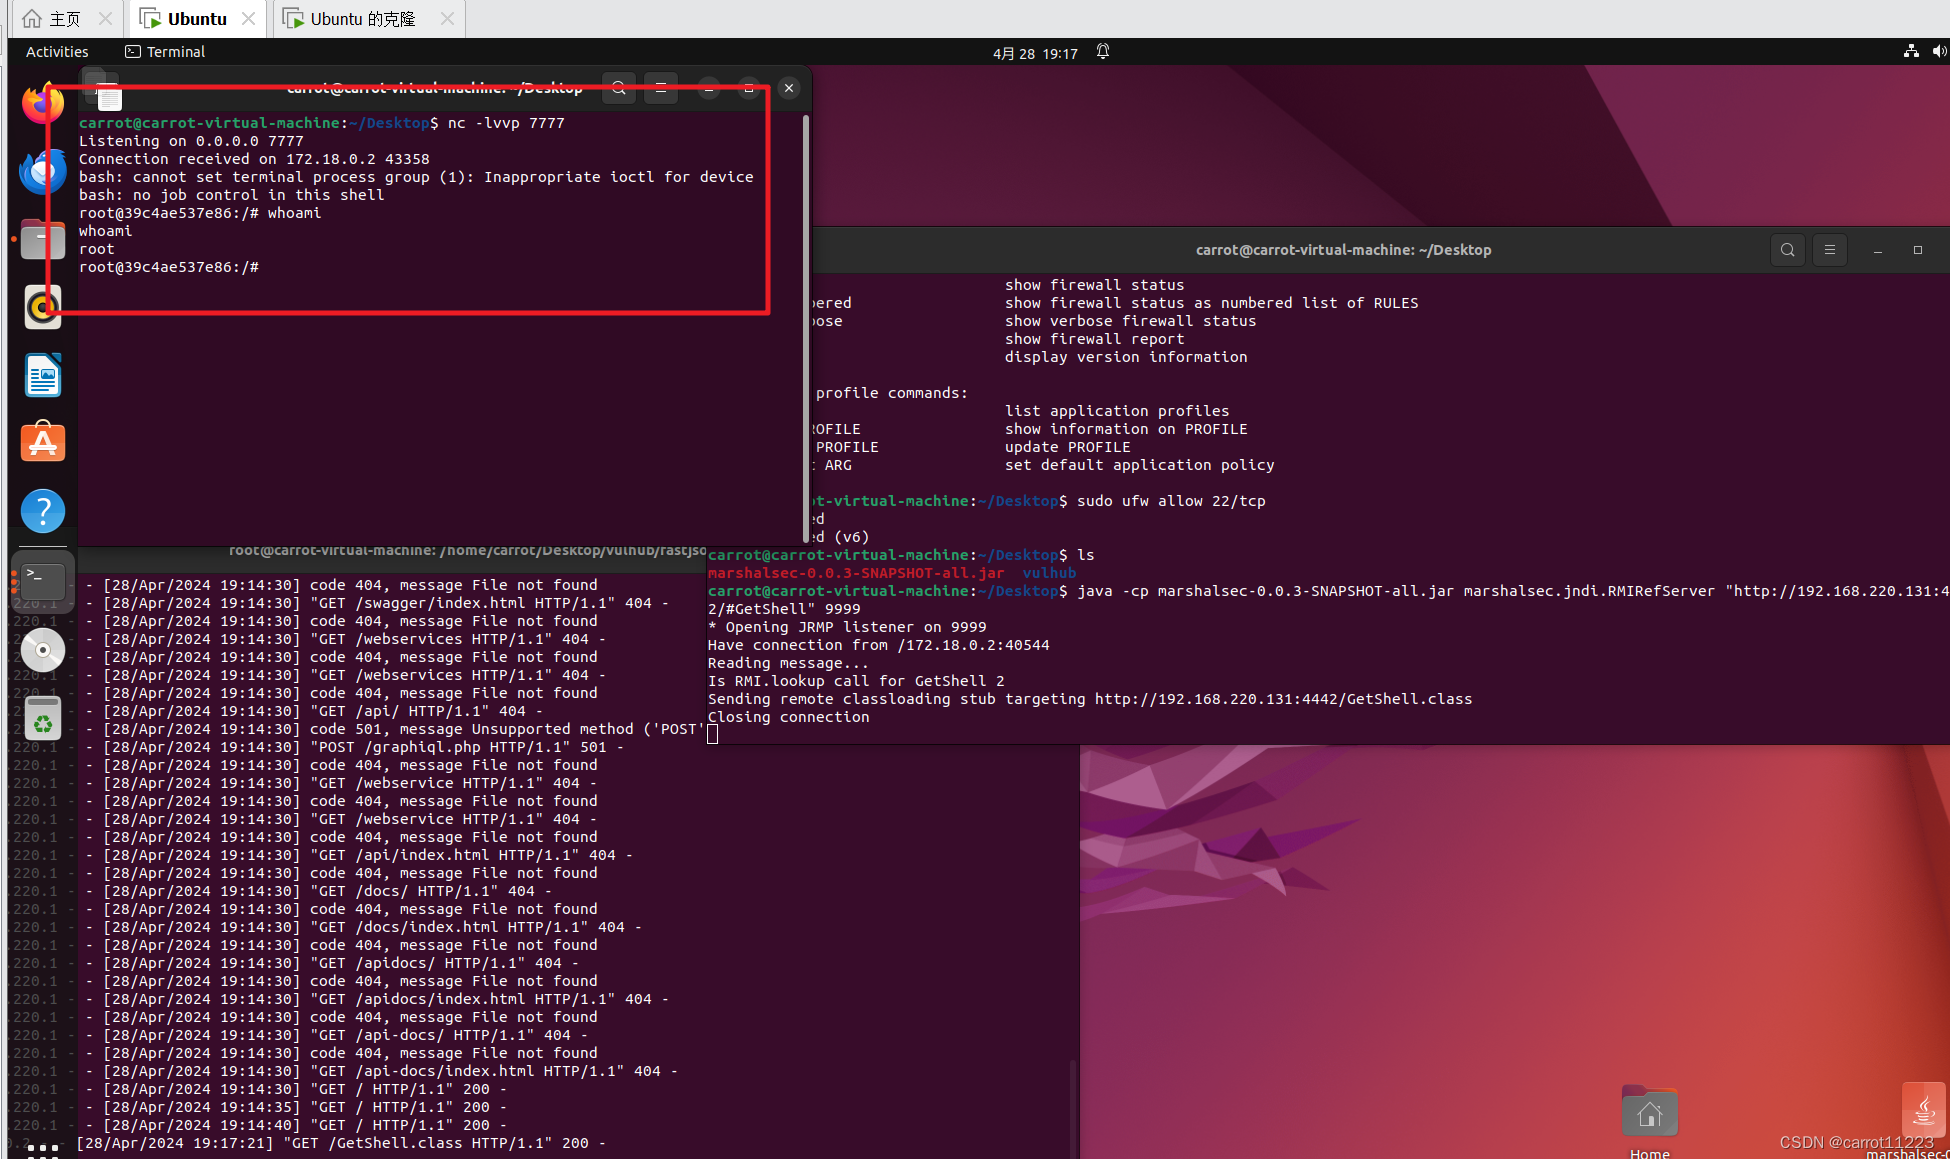Maximize the nc listener terminal window

748,88
